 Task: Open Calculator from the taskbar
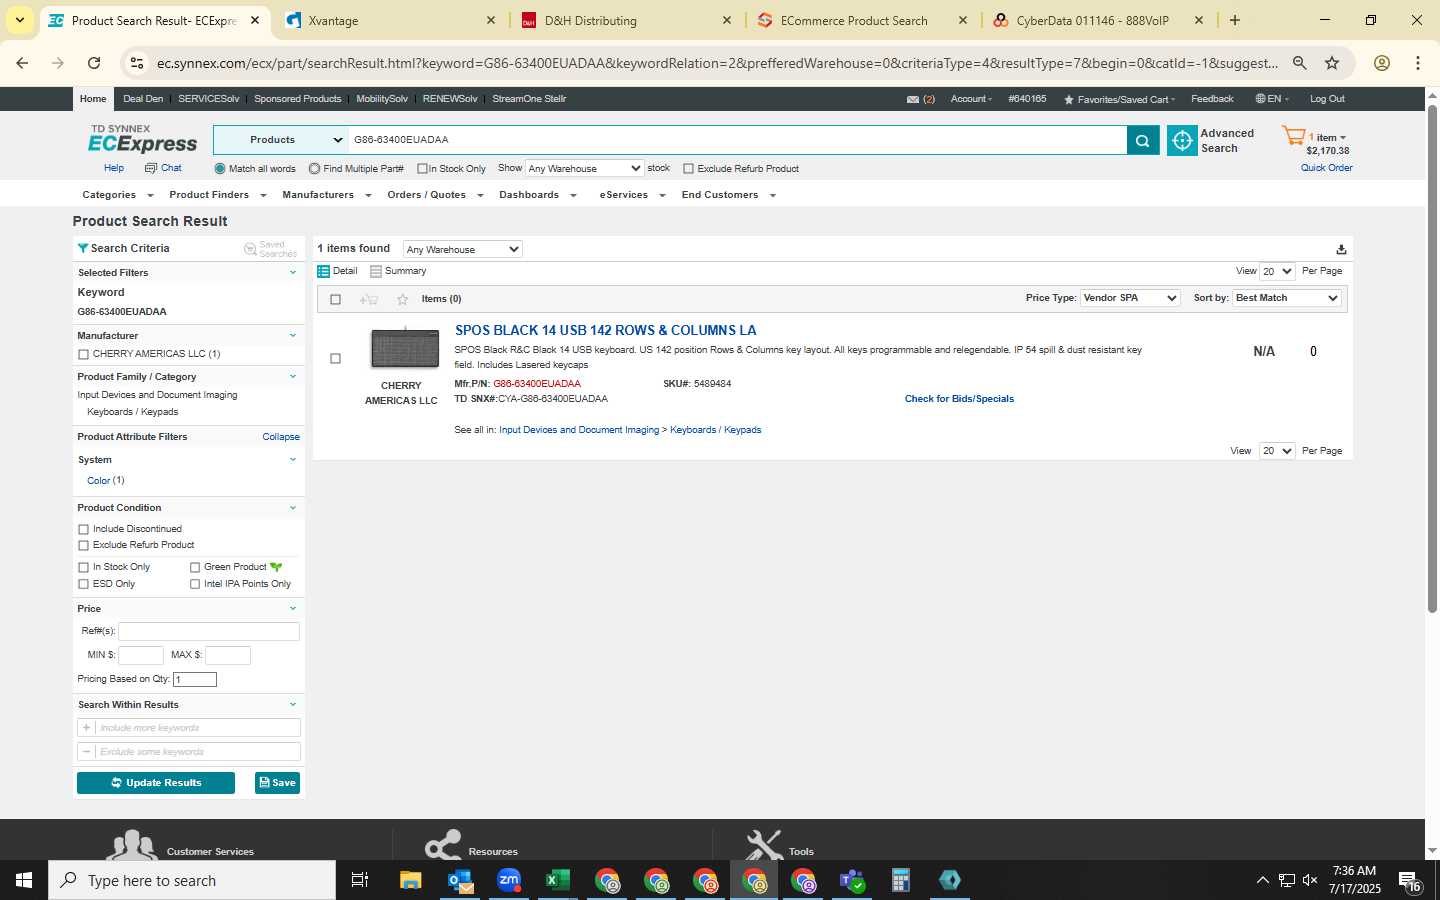click(901, 880)
